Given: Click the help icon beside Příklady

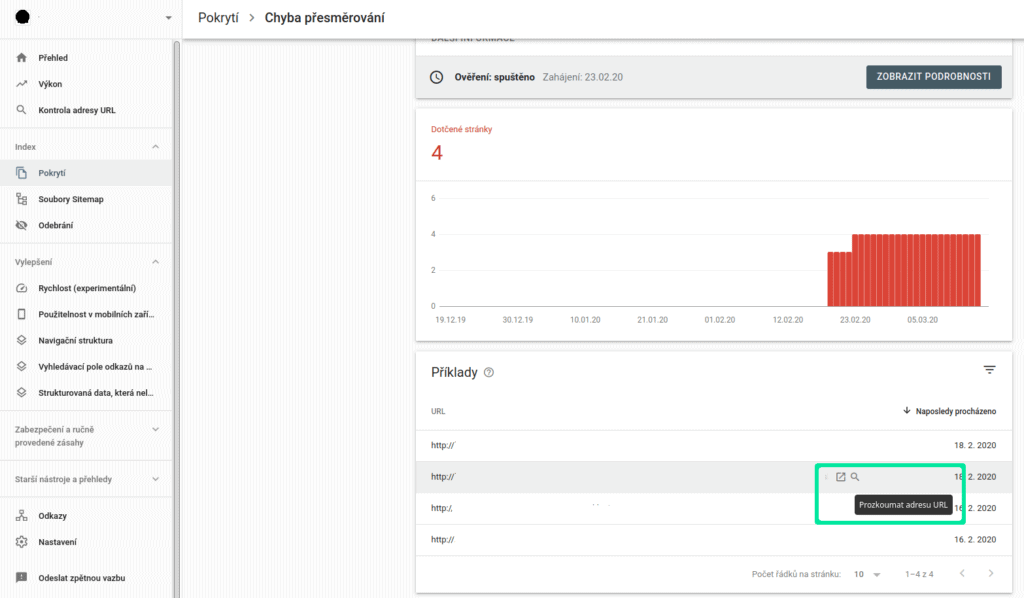Looking at the screenshot, I should point(488,373).
